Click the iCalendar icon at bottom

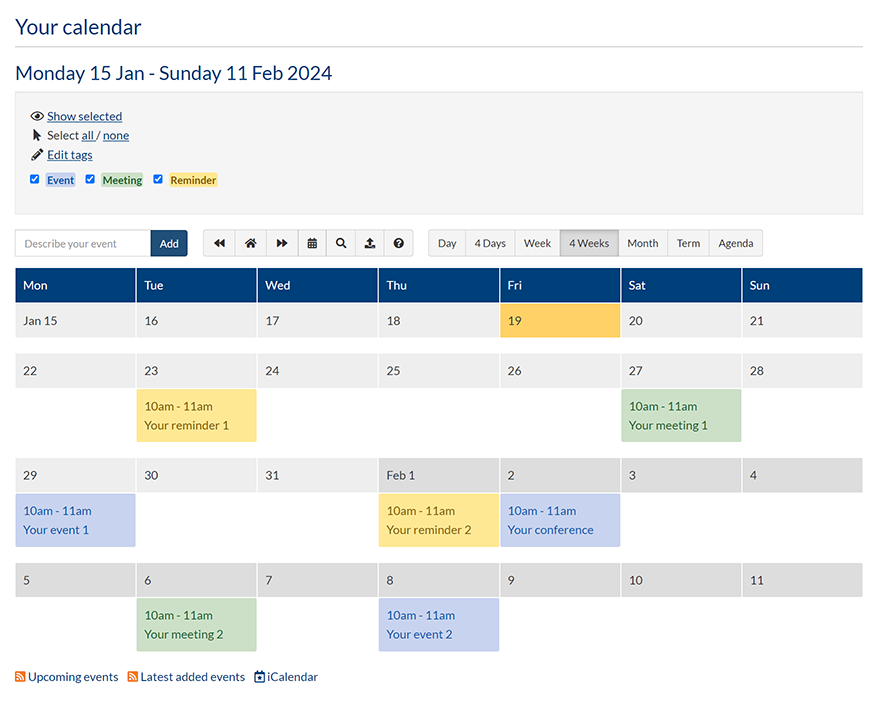tap(260, 677)
